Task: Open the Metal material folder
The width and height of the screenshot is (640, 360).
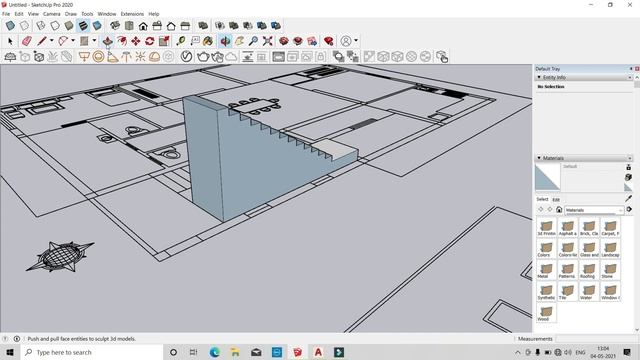Action: [546, 271]
